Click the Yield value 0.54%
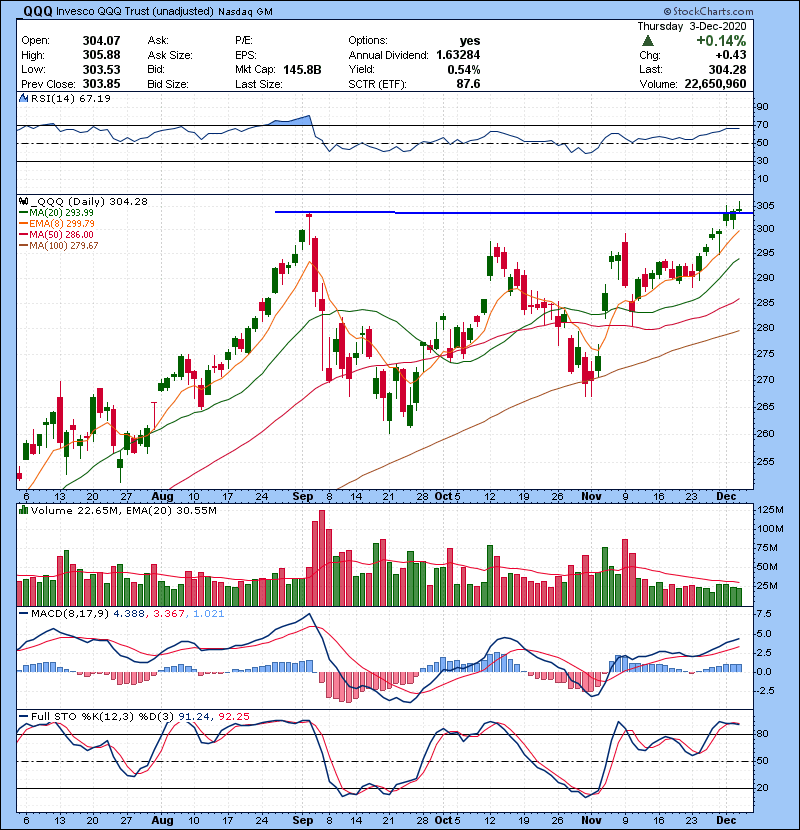 coord(464,69)
